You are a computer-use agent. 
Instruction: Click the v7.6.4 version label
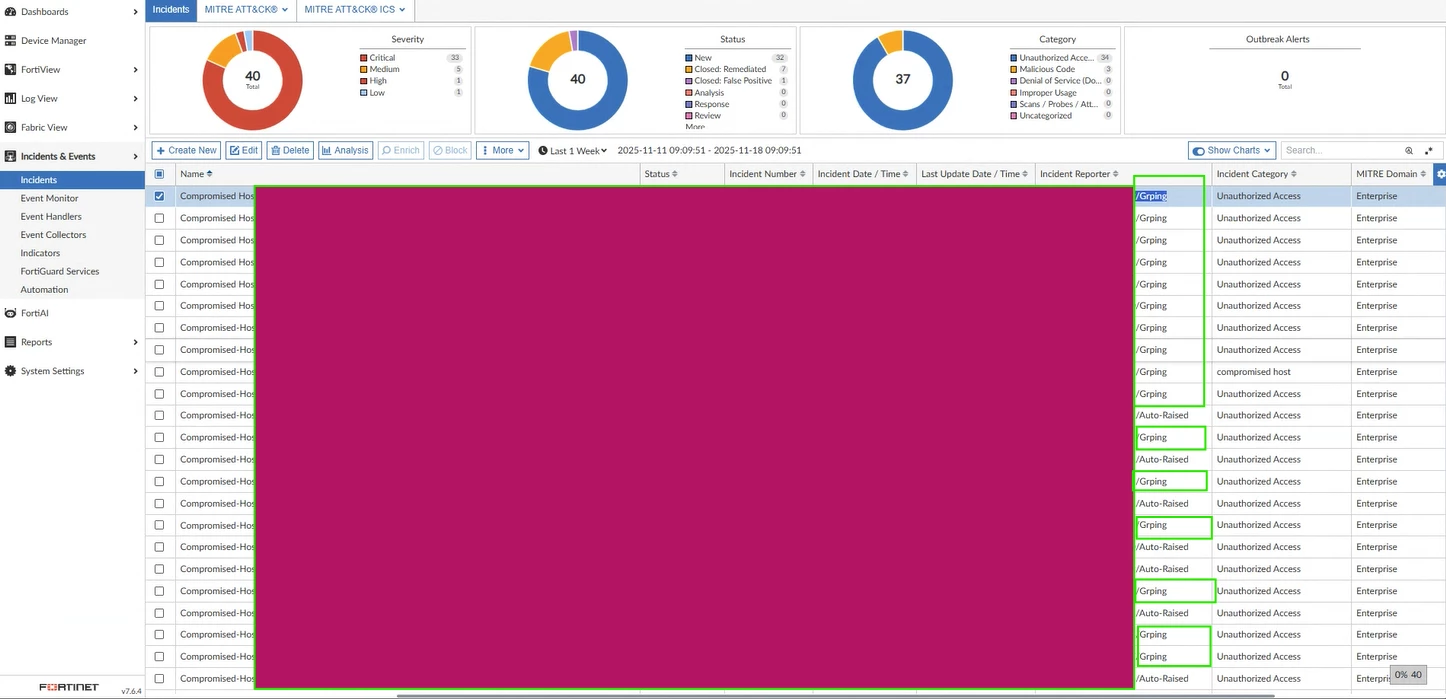pyautogui.click(x=131, y=690)
